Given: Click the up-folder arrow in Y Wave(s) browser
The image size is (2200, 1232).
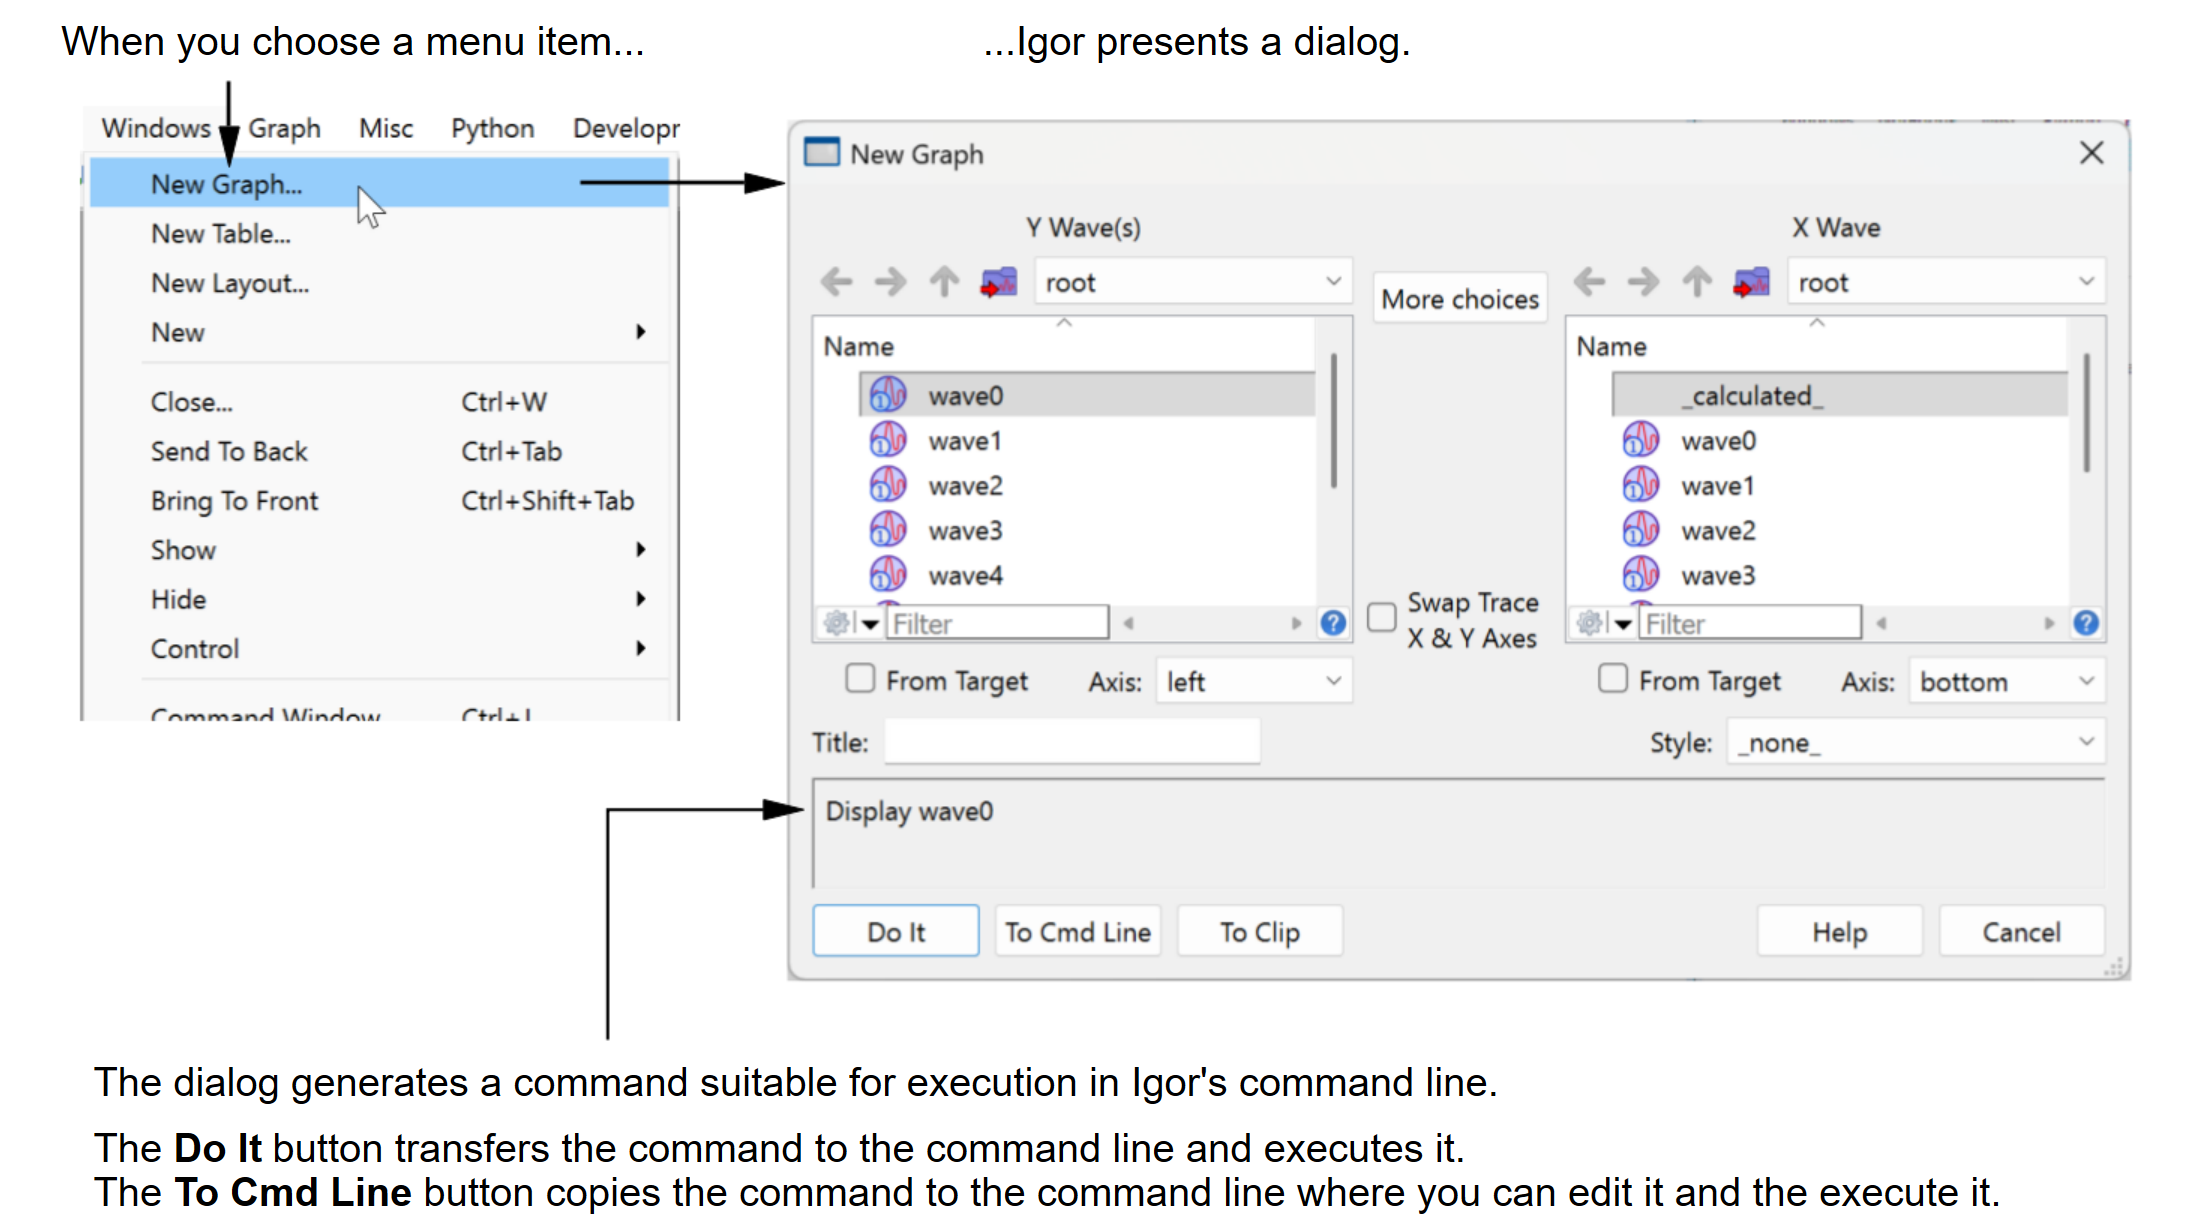Looking at the screenshot, I should pyautogui.click(x=944, y=283).
